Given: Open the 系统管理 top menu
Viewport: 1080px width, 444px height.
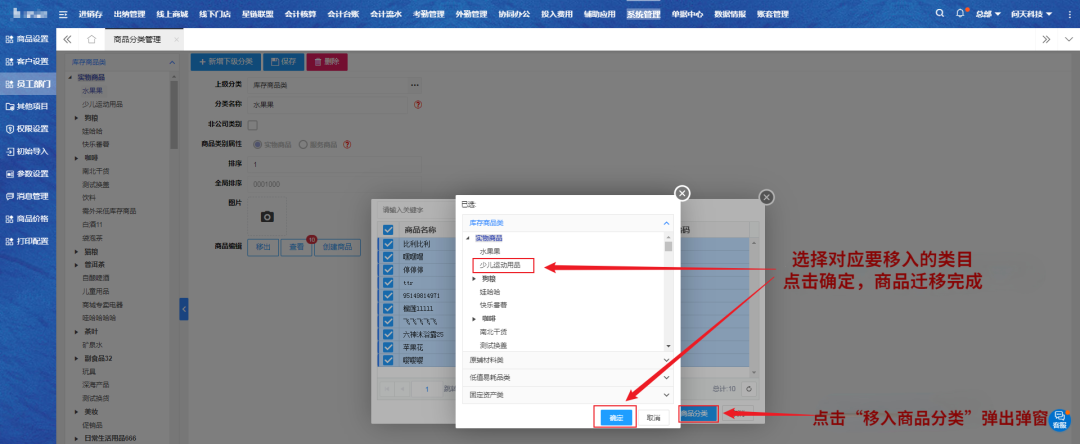Looking at the screenshot, I should coord(643,14).
